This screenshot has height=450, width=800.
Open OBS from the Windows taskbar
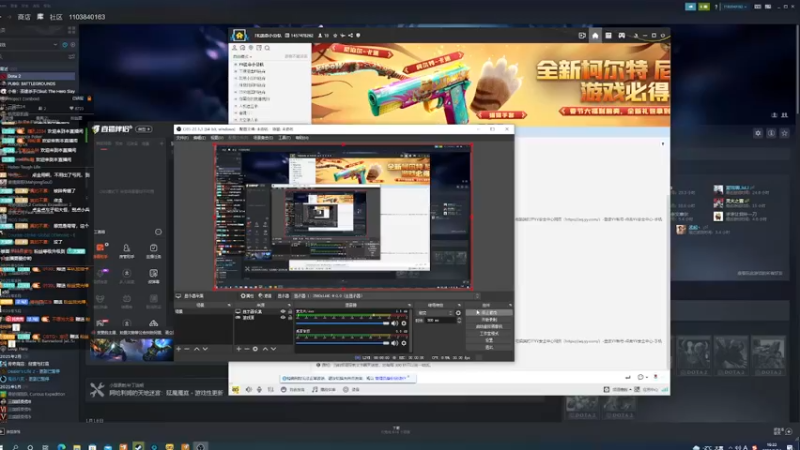pos(201,446)
